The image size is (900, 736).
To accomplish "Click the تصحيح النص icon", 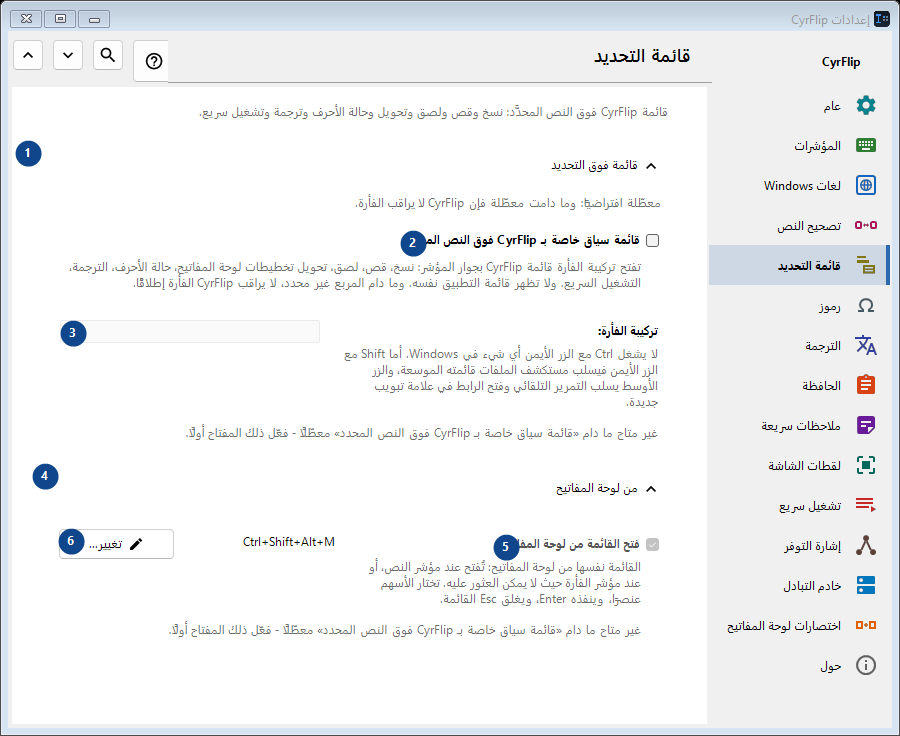I will pos(866,225).
